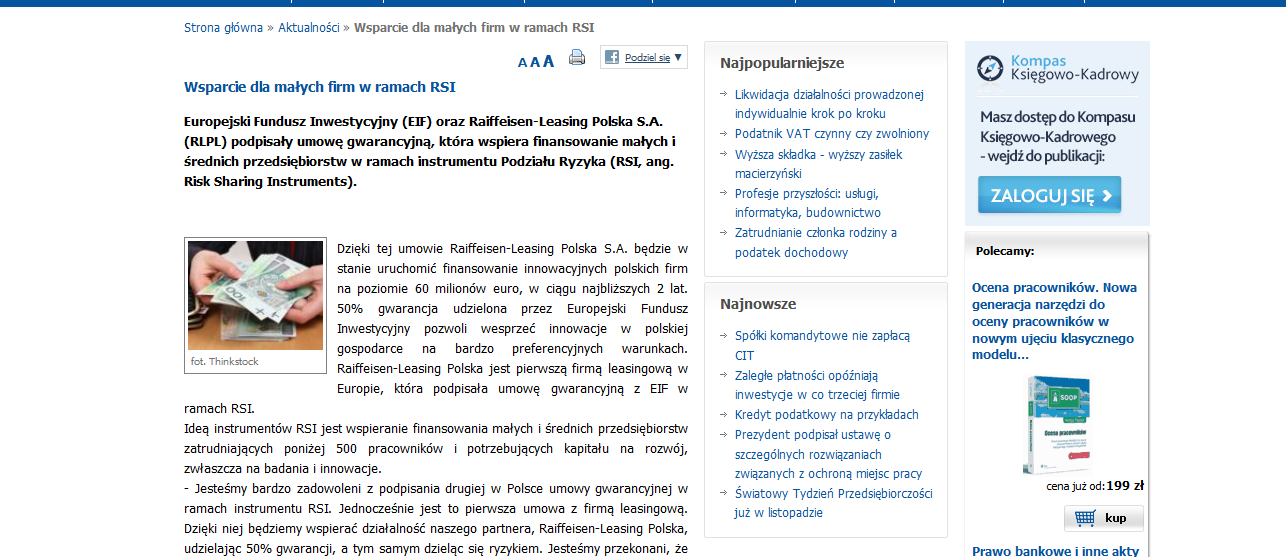
Task: Click the Najnowsze section heading
Action: click(x=758, y=304)
